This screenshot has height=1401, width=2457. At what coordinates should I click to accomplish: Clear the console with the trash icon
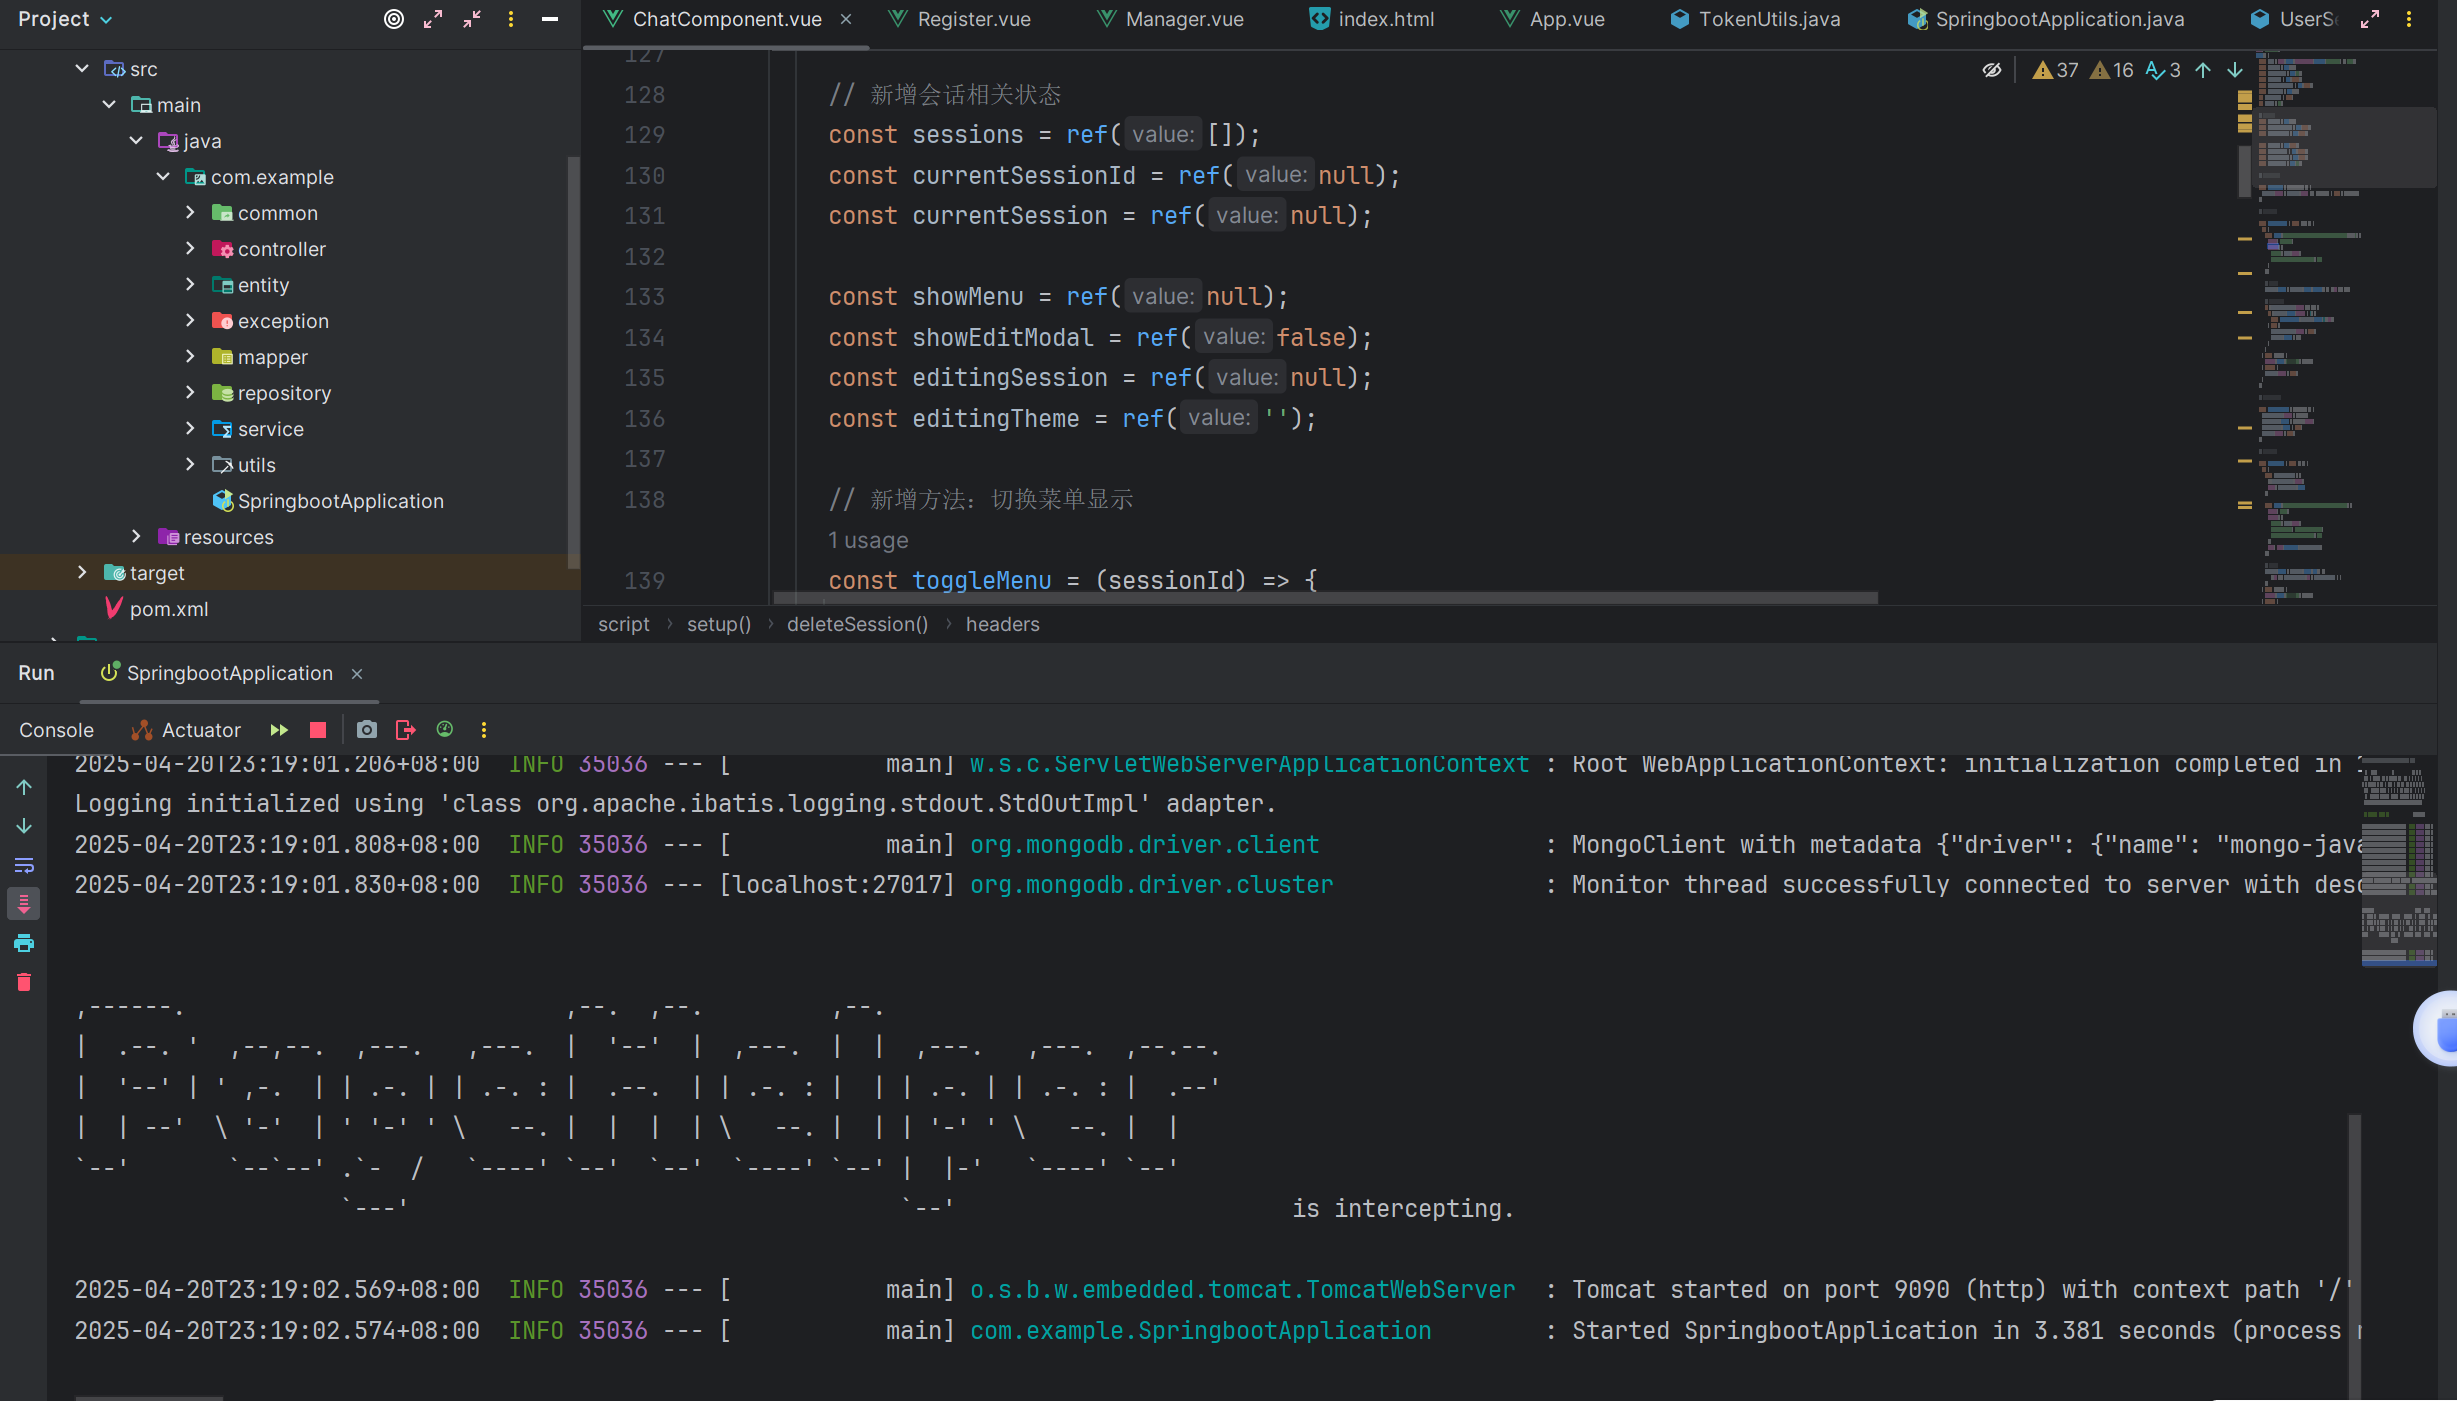coord(24,982)
